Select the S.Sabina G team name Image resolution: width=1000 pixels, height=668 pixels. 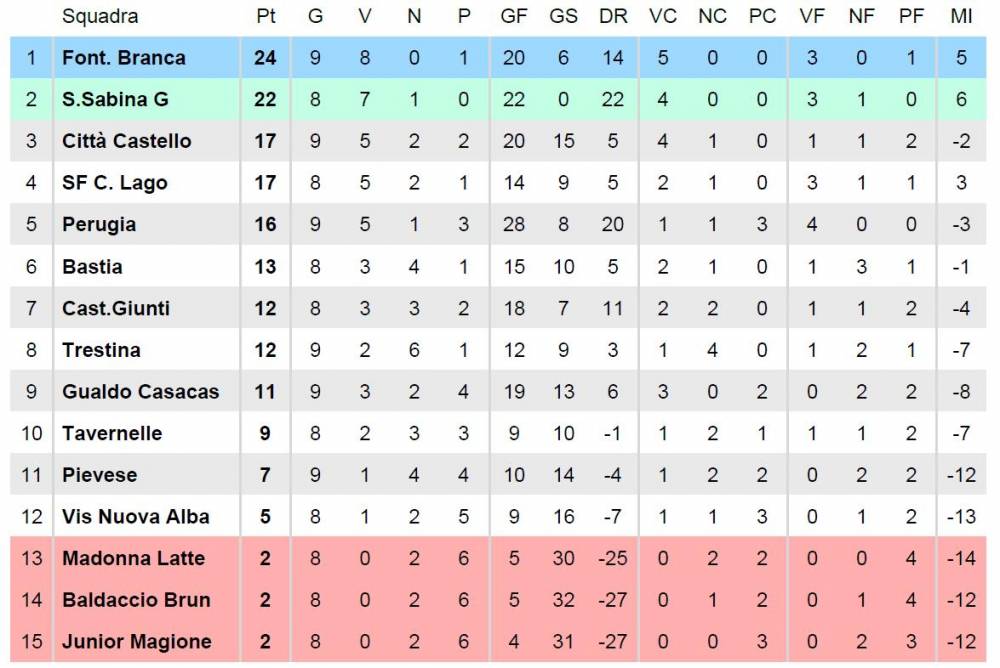pos(115,100)
